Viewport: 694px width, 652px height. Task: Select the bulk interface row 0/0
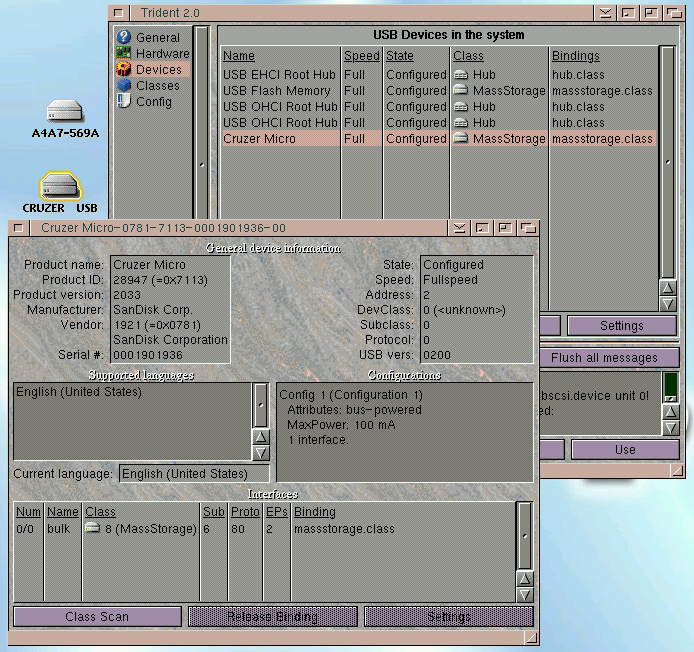[264, 529]
